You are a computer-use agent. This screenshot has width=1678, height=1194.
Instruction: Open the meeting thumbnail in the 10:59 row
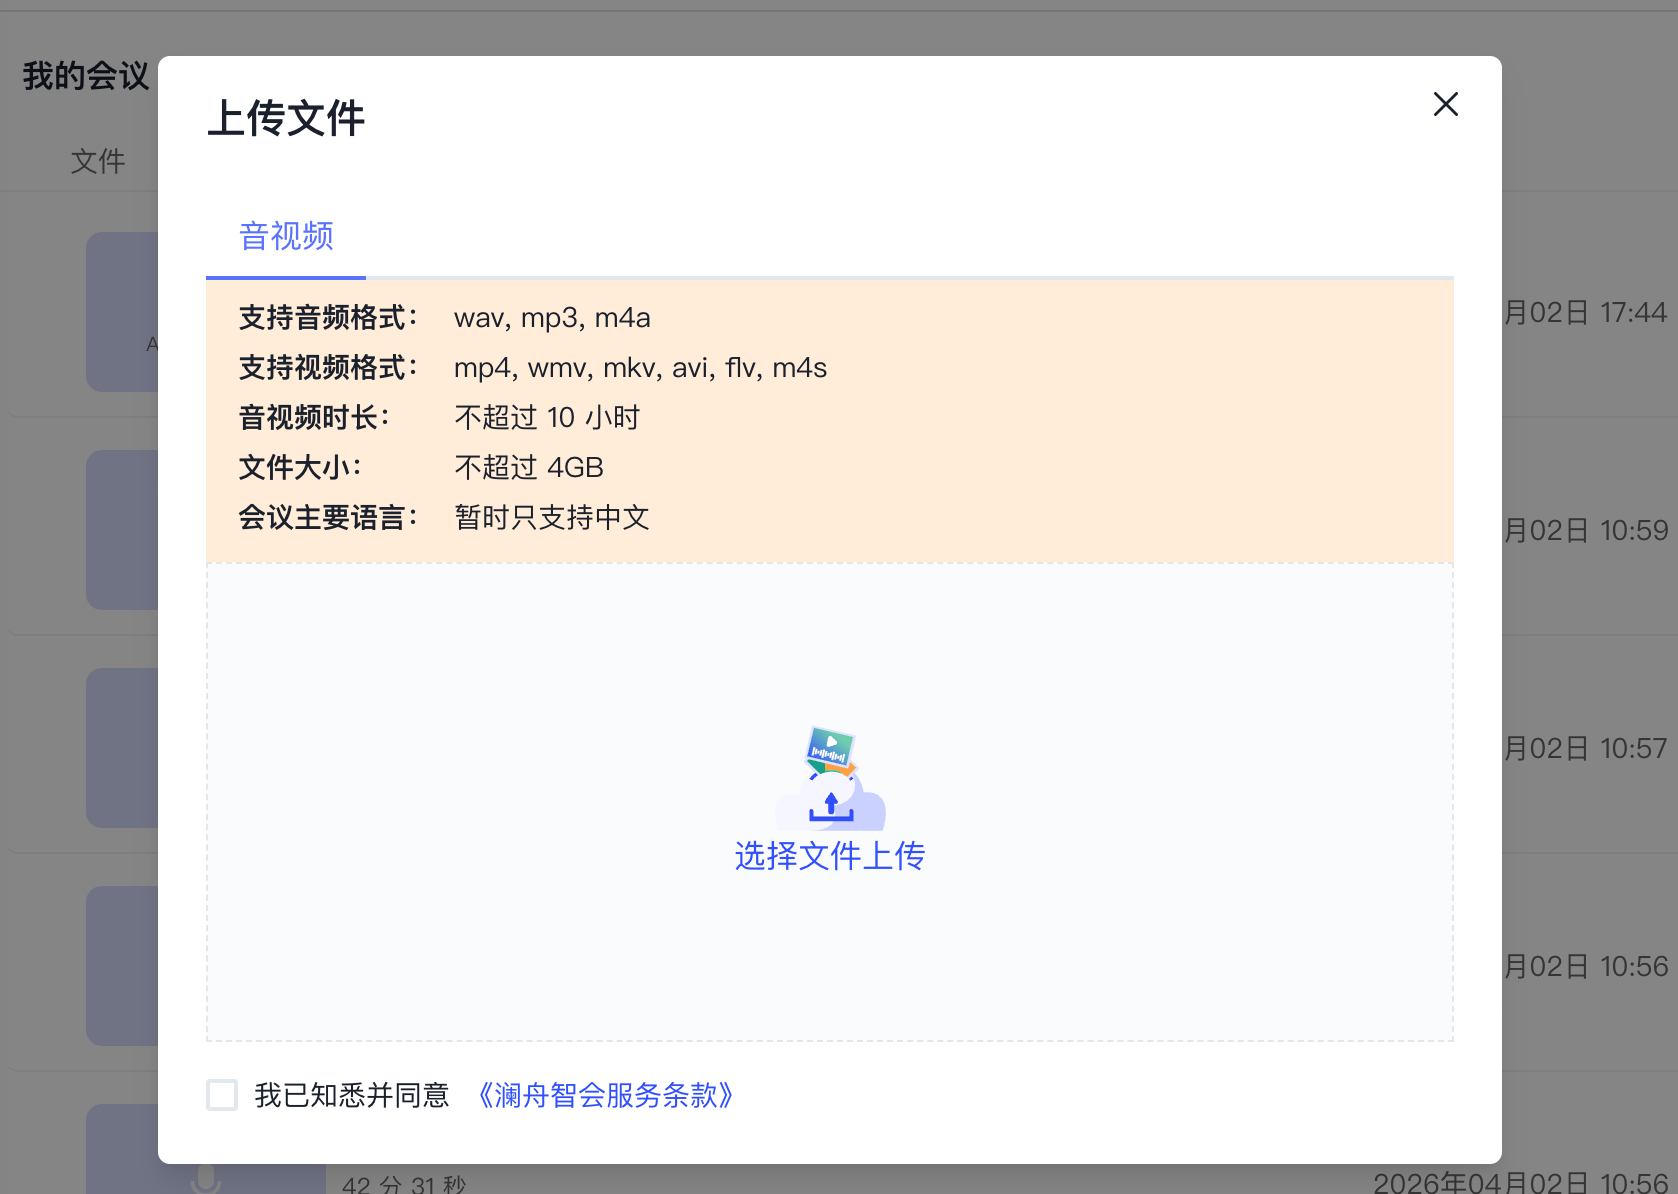pyautogui.click(x=122, y=530)
